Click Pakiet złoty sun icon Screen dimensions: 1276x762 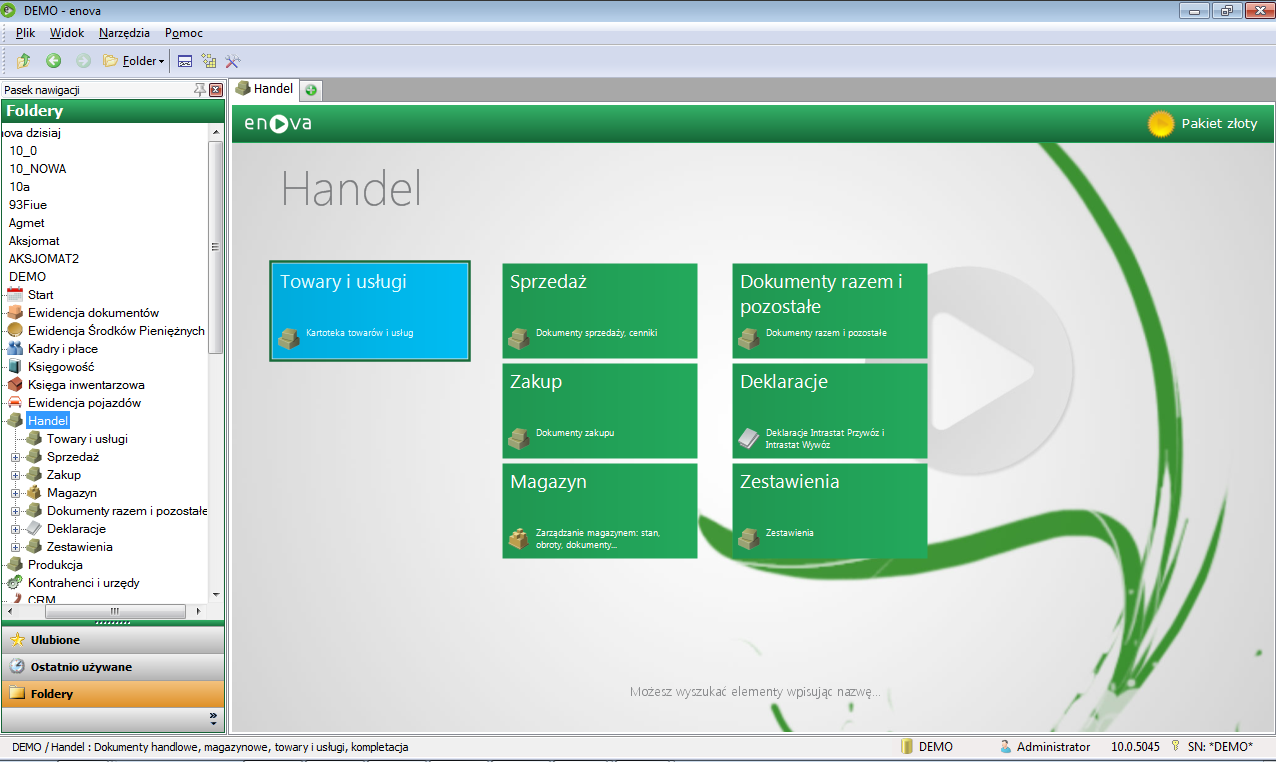1160,124
